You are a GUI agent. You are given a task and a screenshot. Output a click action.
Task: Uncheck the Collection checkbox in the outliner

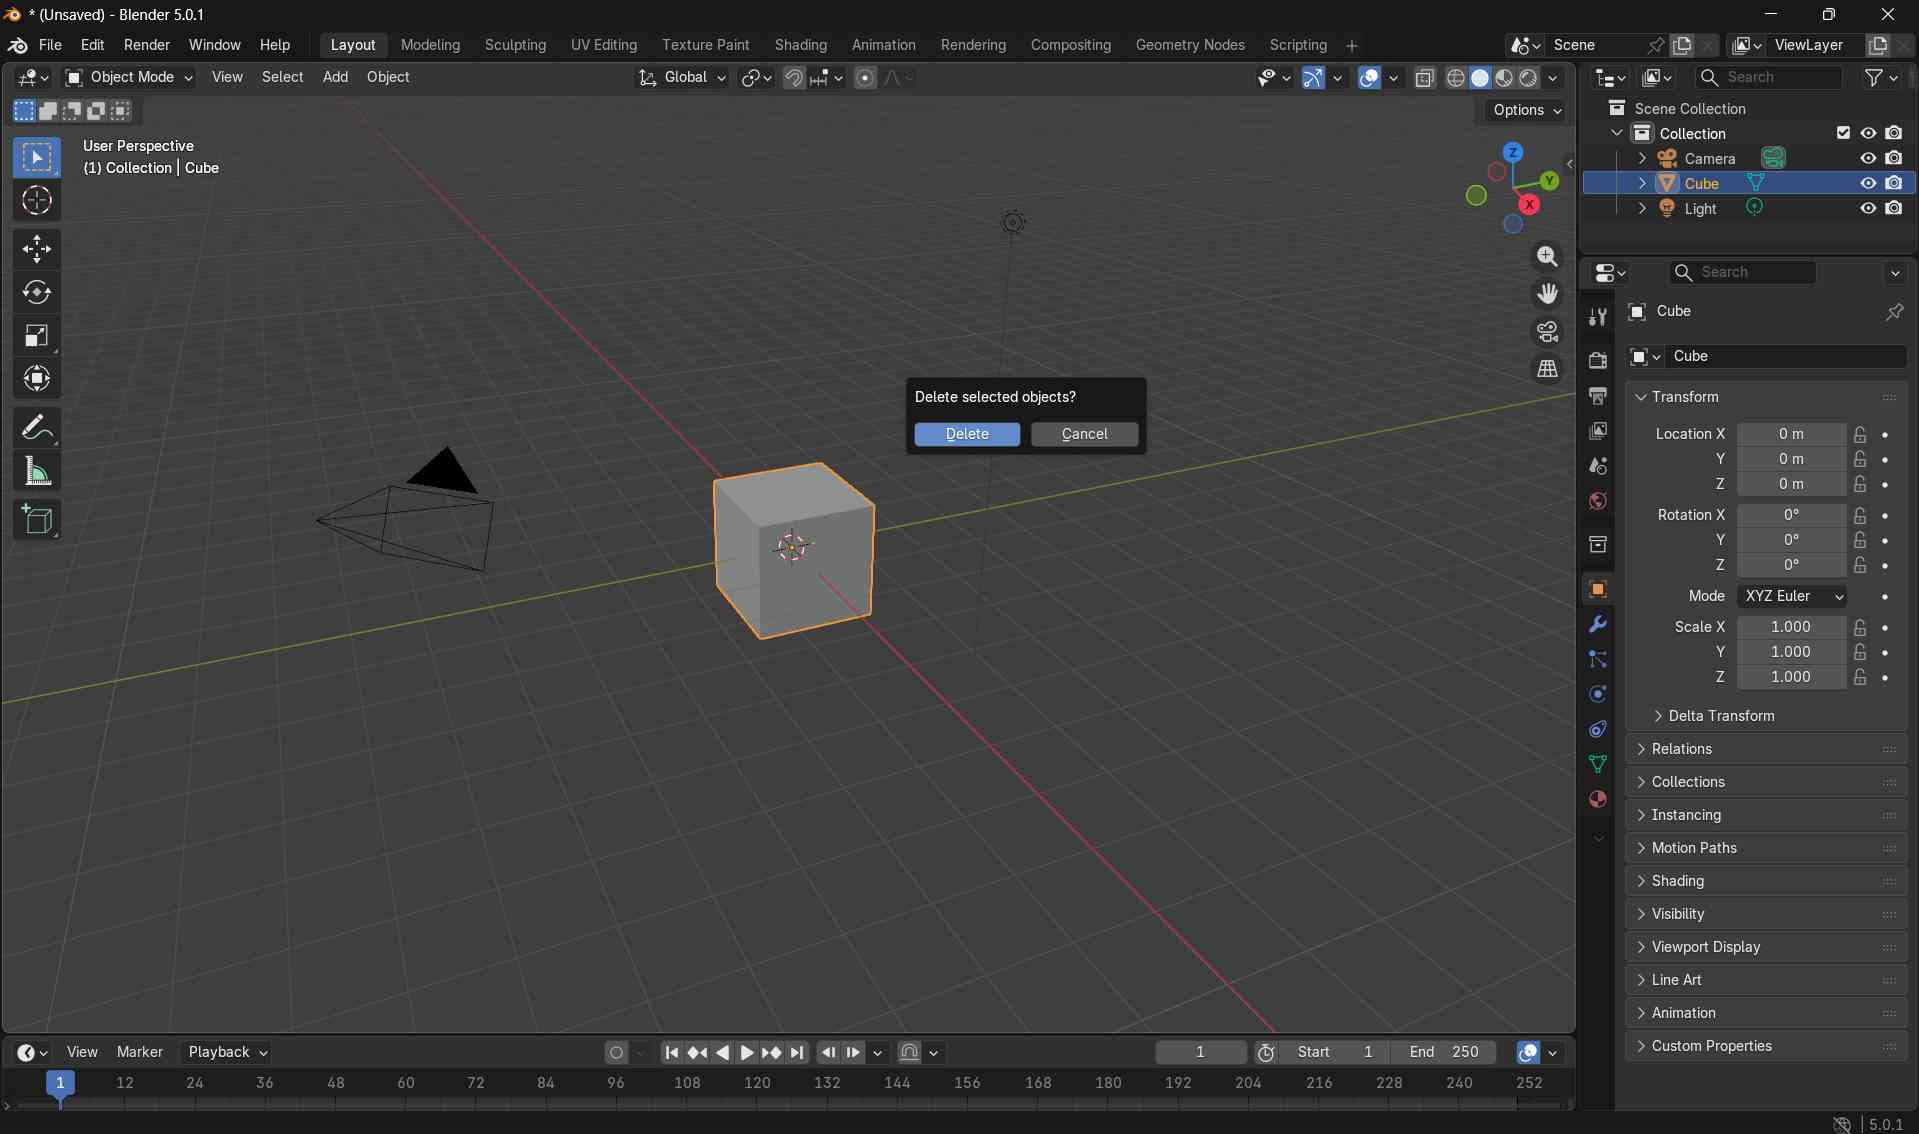coord(1843,132)
